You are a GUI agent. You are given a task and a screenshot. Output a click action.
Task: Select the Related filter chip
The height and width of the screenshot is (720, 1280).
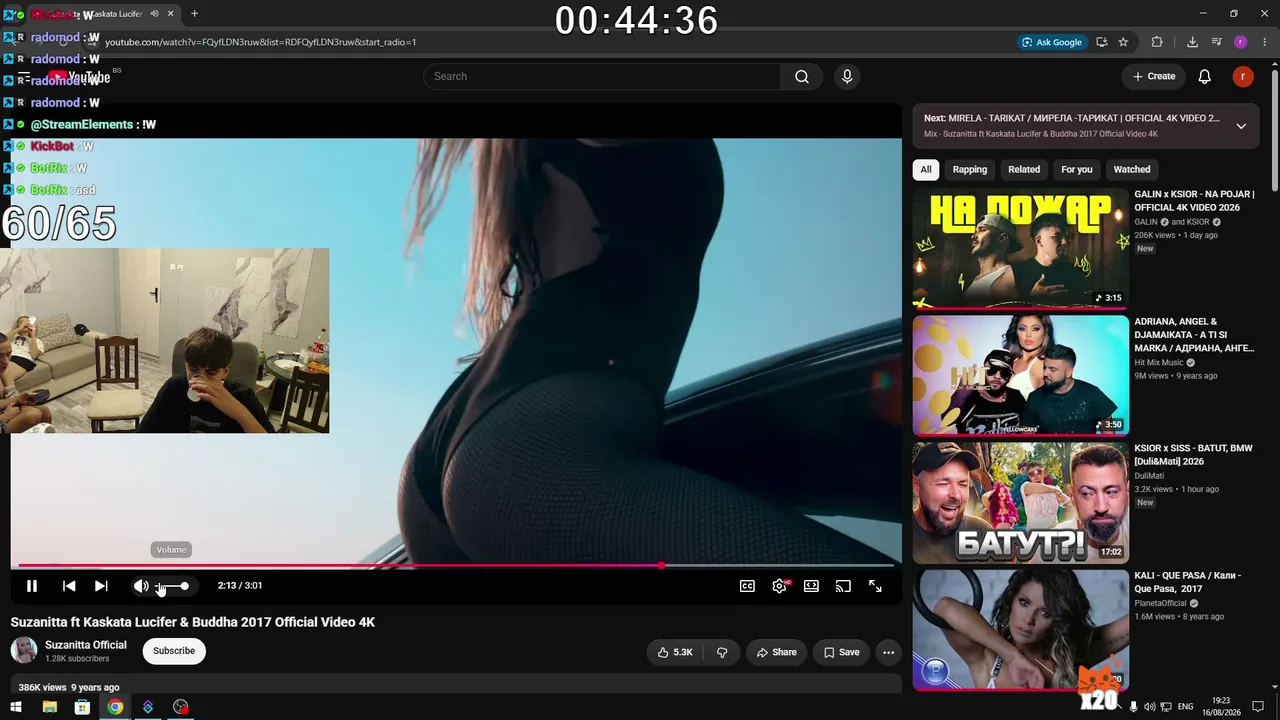point(1024,170)
